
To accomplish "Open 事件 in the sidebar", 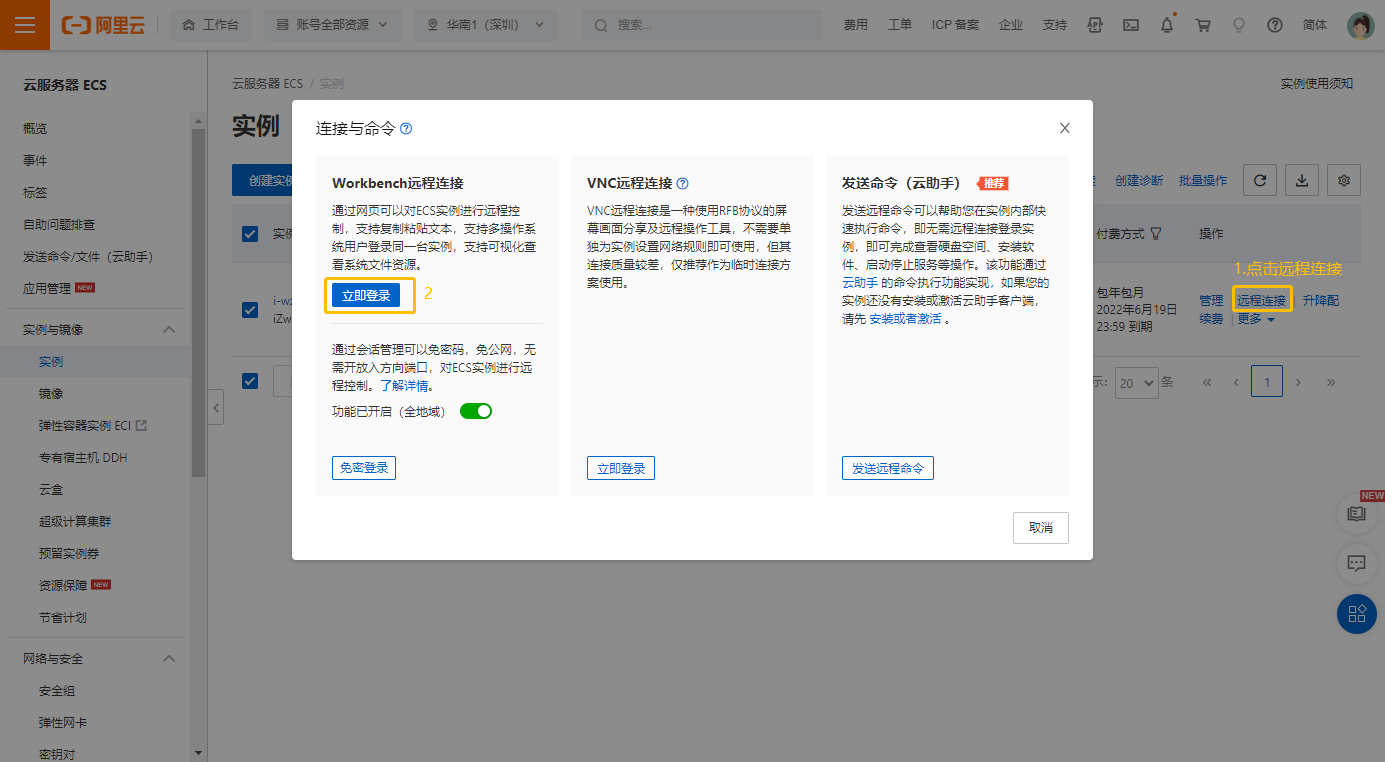I will pyautogui.click(x=35, y=160).
